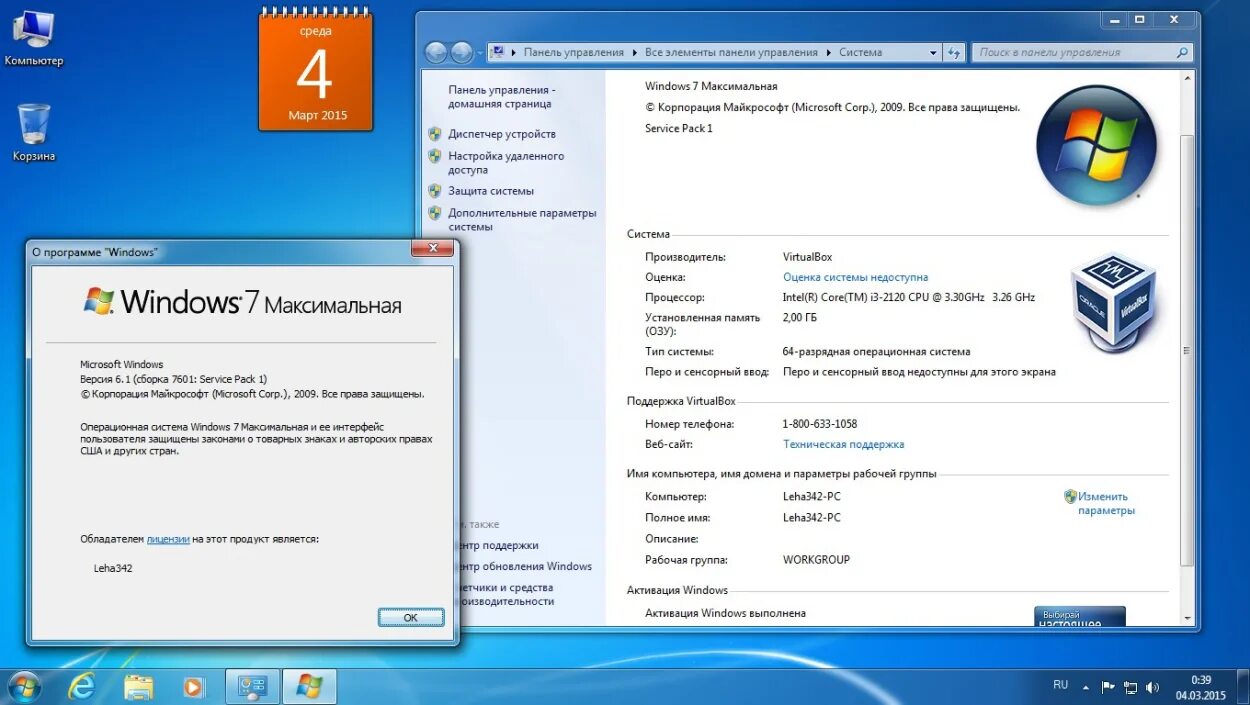The width and height of the screenshot is (1250, 705).
Task: Click the genuine Windows badge banner
Action: (x=1080, y=617)
